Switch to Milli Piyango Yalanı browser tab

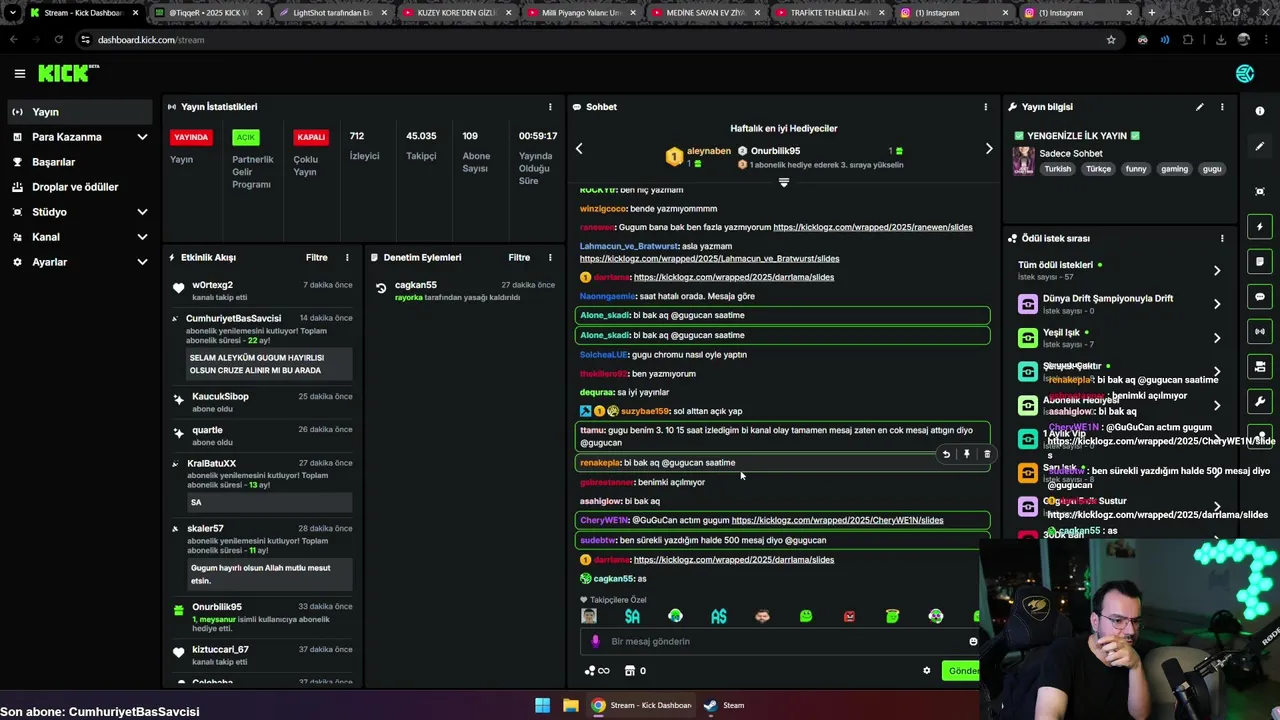pyautogui.click(x=580, y=13)
